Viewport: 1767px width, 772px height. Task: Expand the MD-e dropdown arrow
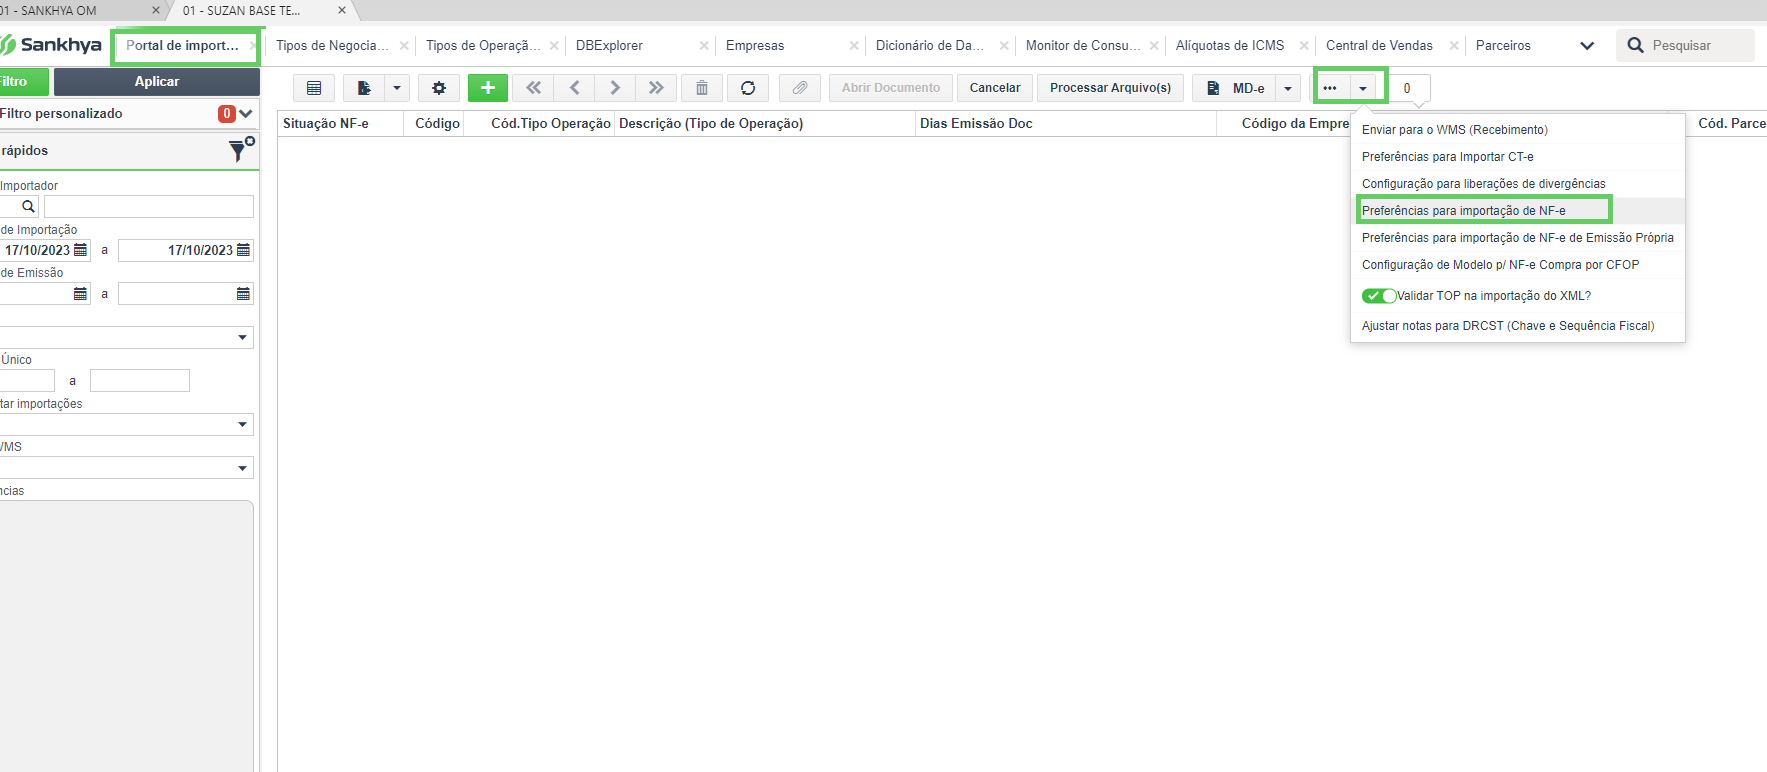pyautogui.click(x=1288, y=88)
